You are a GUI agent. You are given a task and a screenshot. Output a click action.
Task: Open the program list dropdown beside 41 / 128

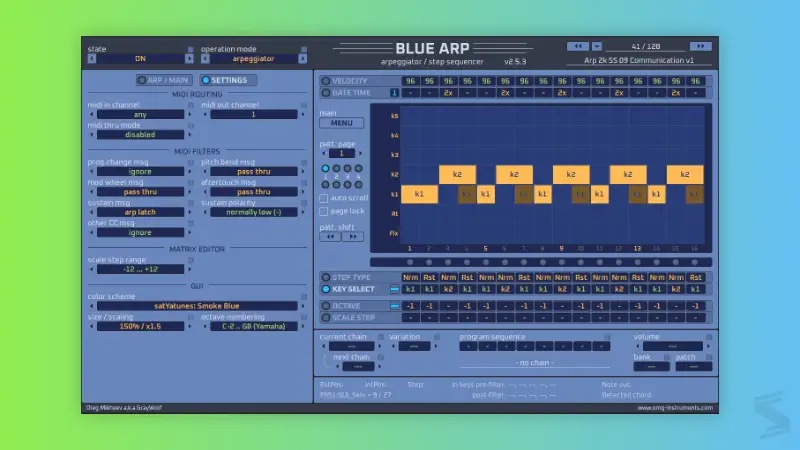pos(596,46)
